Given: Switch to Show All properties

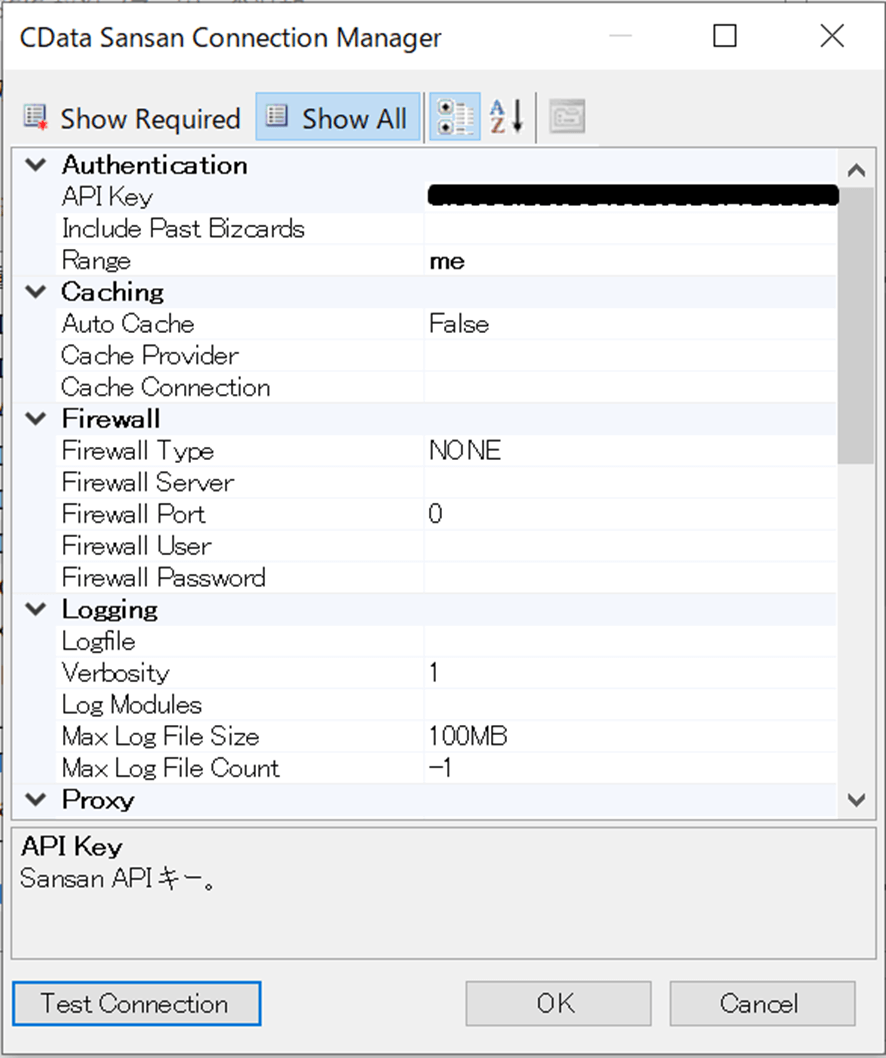Looking at the screenshot, I should tap(339, 119).
